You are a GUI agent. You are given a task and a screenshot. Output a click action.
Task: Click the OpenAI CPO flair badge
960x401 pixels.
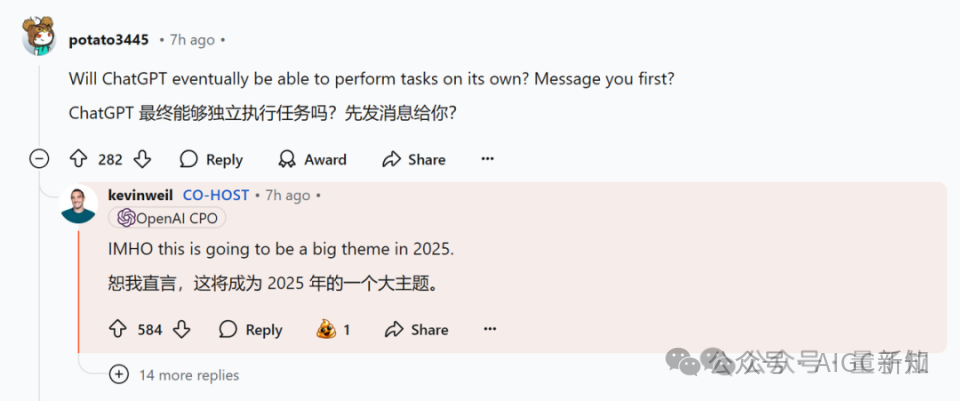click(x=167, y=218)
